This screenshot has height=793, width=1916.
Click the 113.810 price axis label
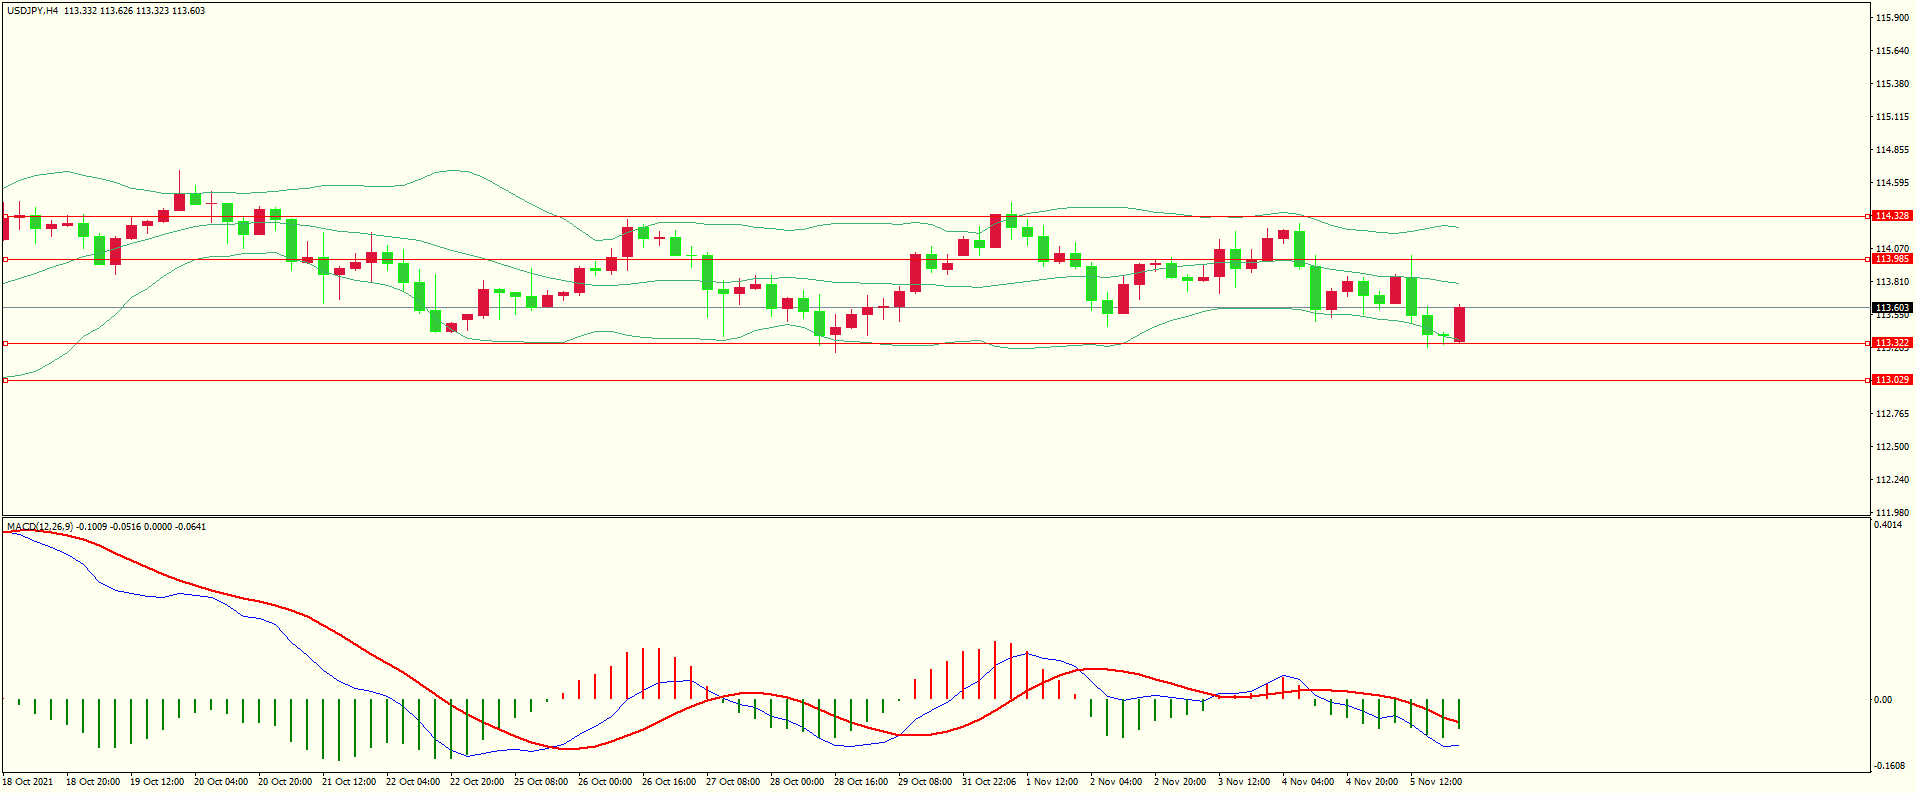point(1892,282)
